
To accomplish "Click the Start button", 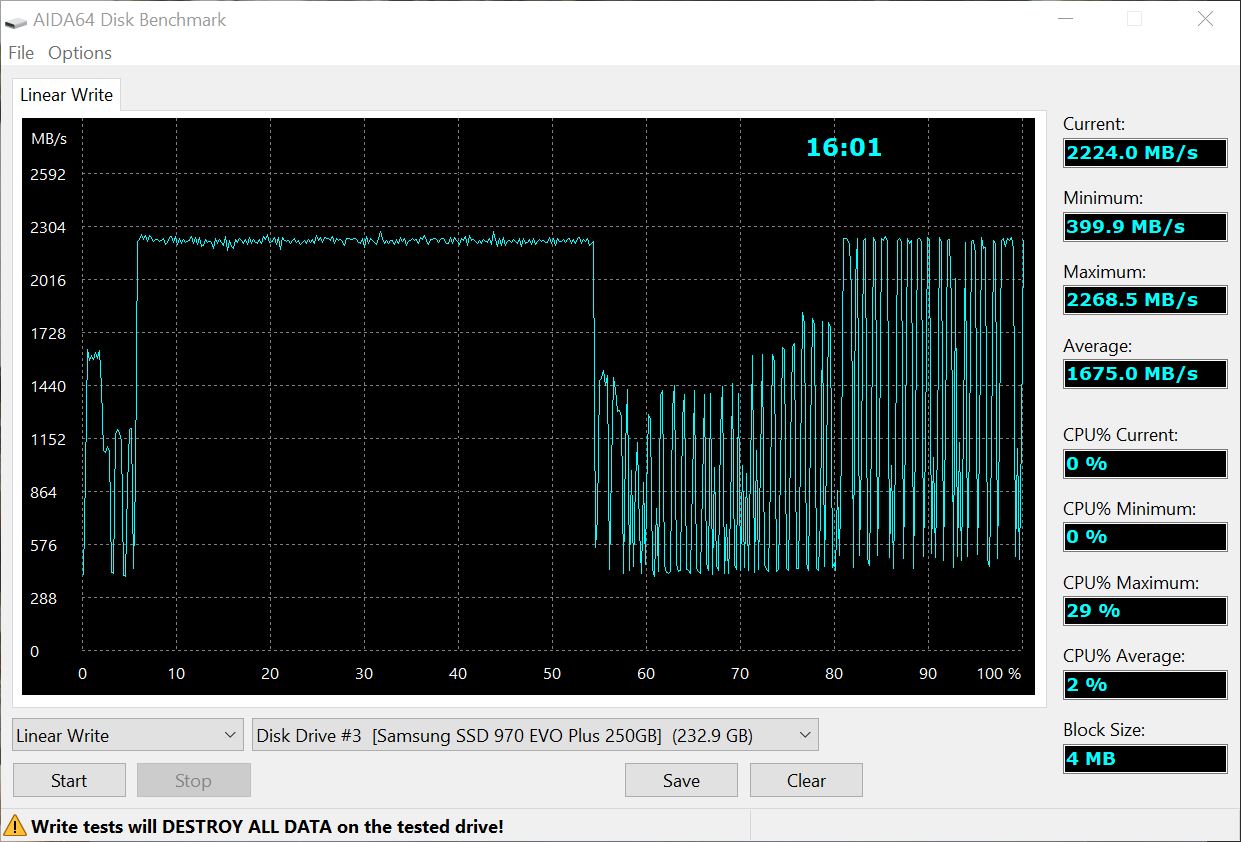I will pos(69,780).
